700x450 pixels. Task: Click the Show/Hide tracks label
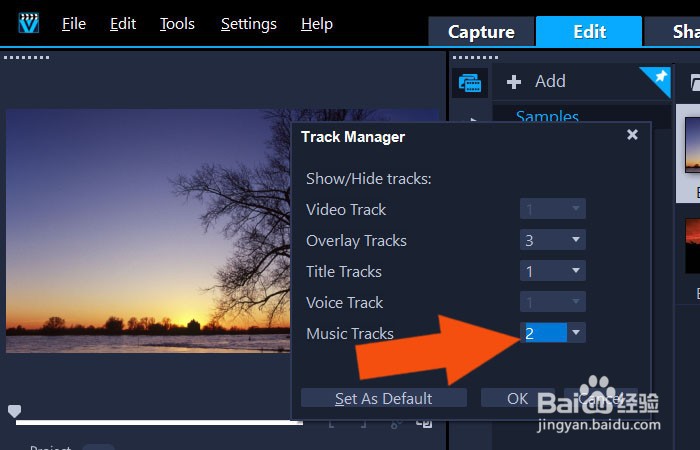click(369, 179)
